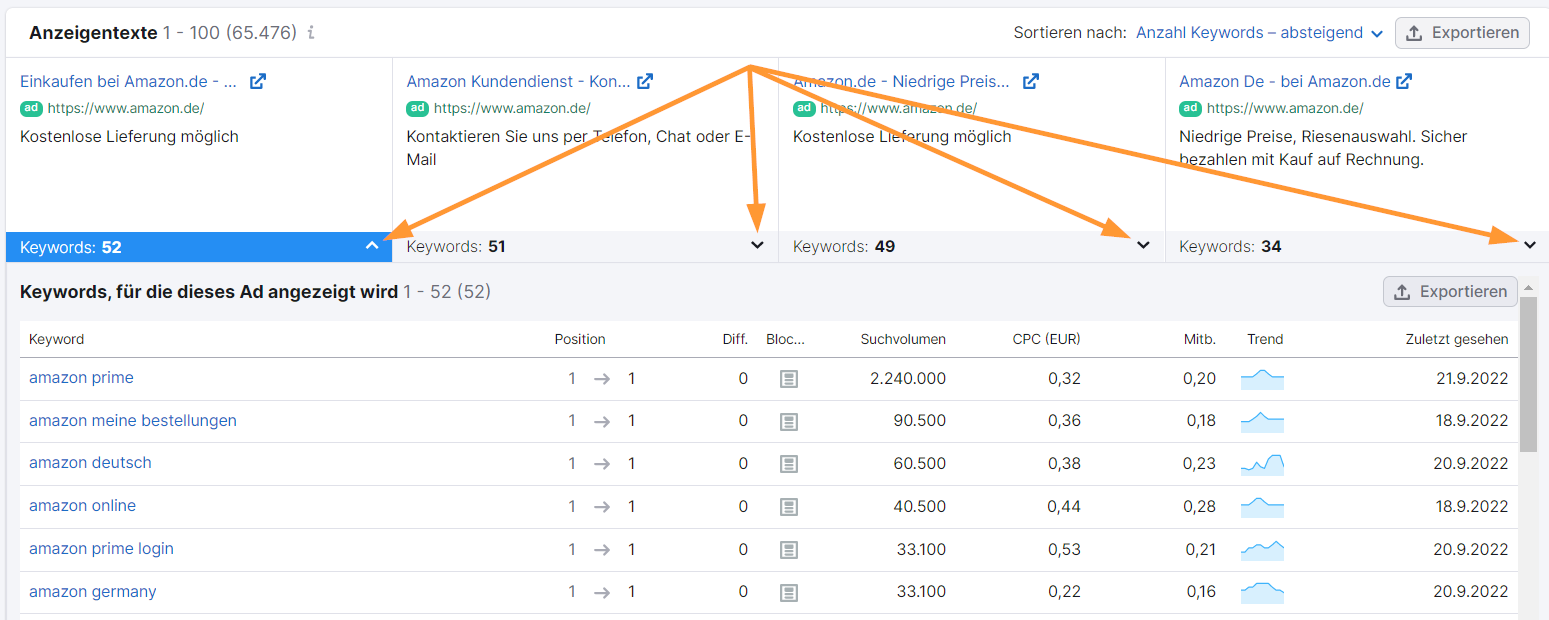Click the keywords list vertical scrollbar thumb
1549x620 pixels.
coord(1528,373)
